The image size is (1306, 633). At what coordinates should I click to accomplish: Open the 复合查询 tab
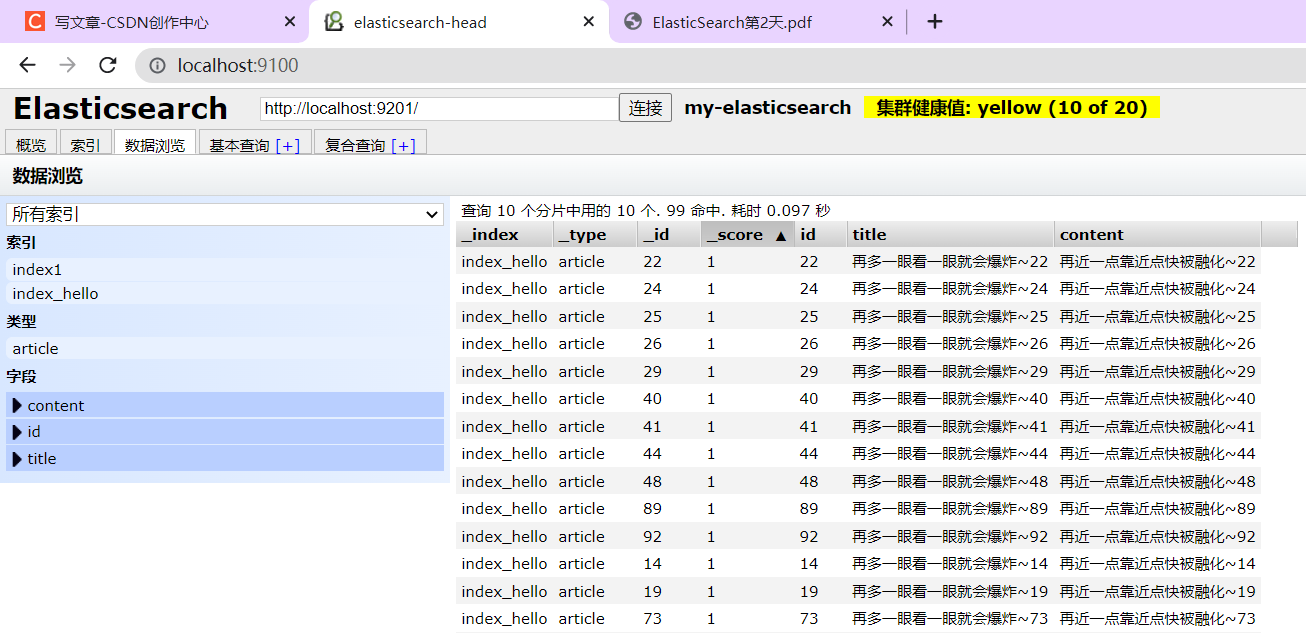pyautogui.click(x=355, y=145)
